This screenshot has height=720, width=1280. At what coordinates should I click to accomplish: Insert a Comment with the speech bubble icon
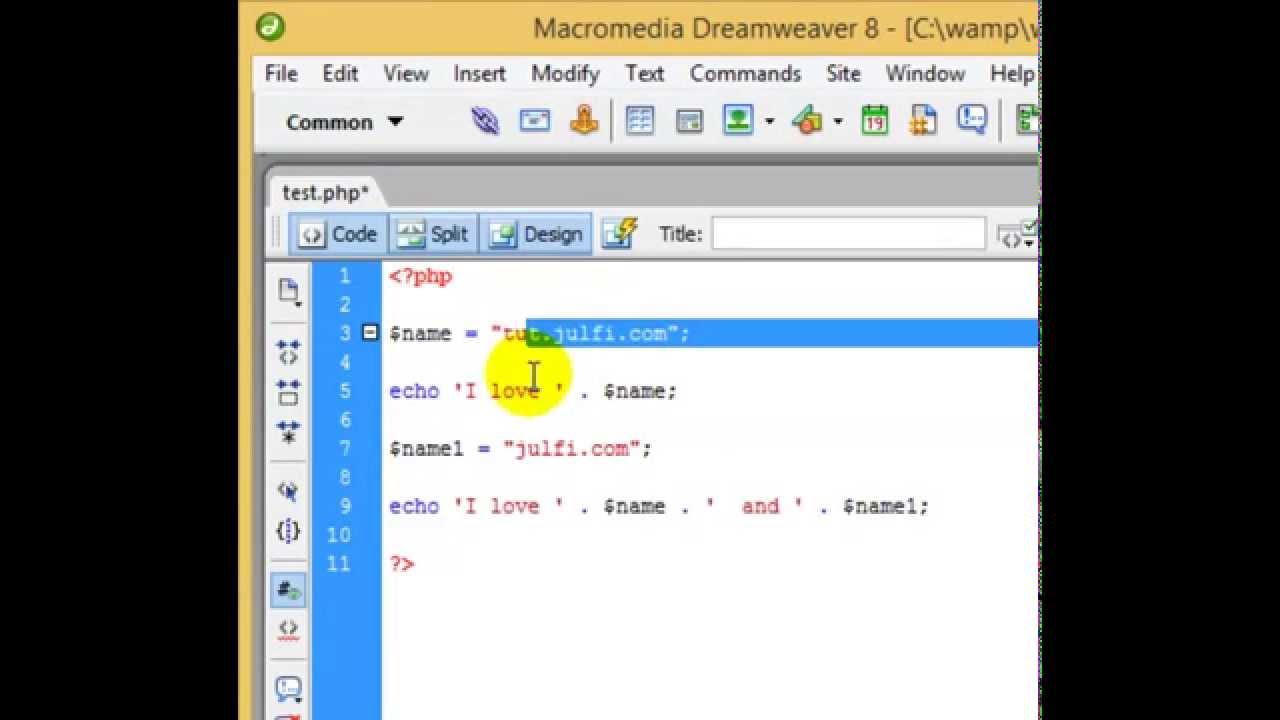point(971,121)
